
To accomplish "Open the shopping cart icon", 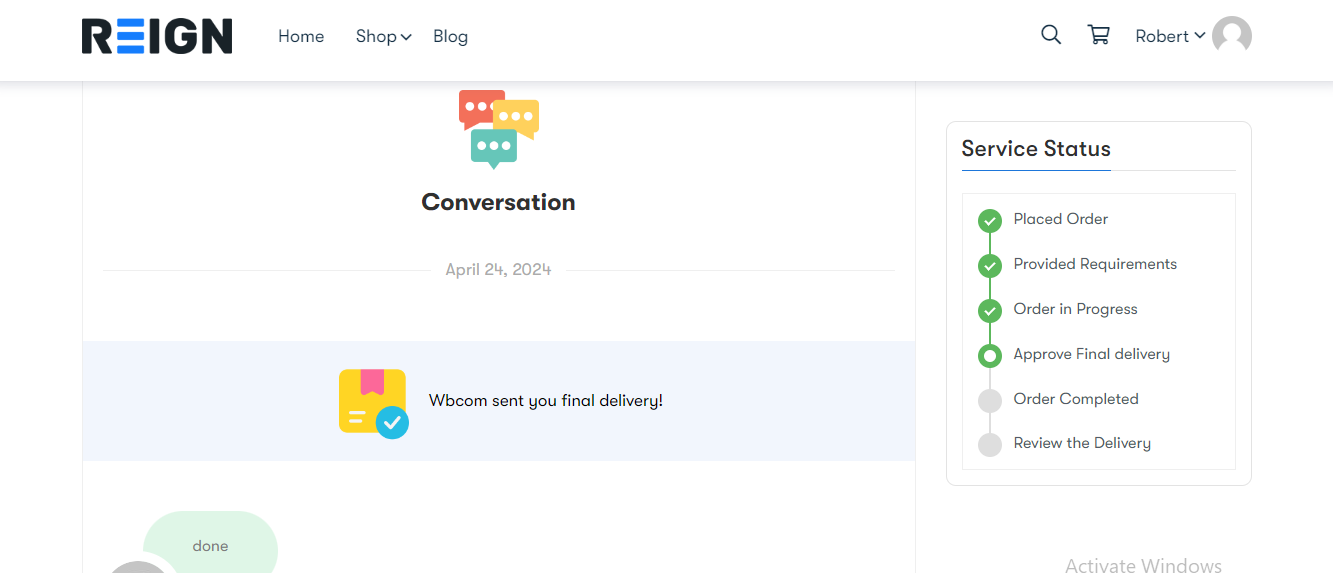I will [x=1098, y=35].
